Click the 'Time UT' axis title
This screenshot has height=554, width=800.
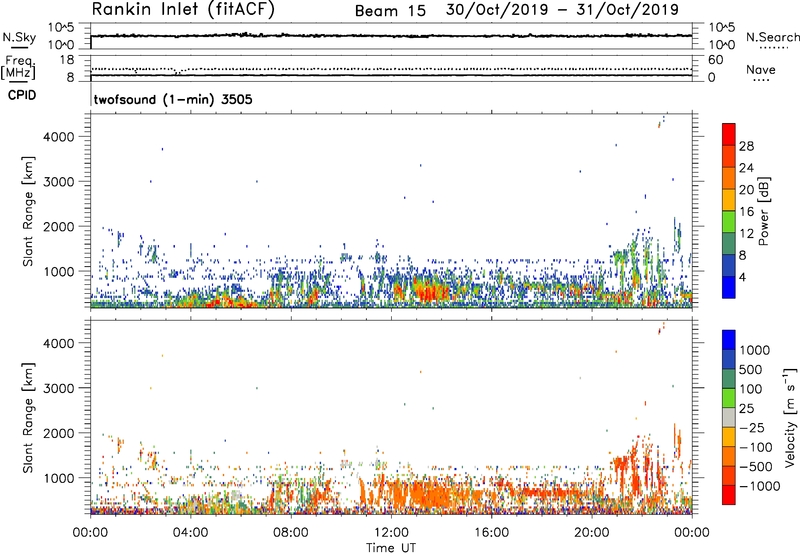[391, 547]
